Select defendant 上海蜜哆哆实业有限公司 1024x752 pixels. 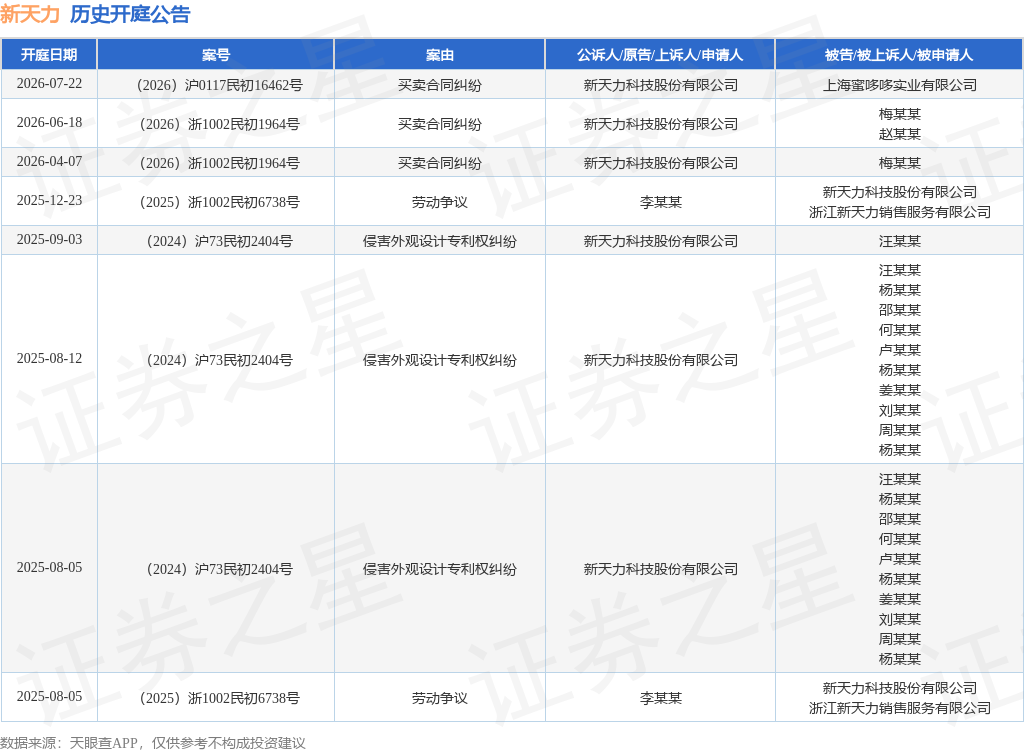click(899, 86)
